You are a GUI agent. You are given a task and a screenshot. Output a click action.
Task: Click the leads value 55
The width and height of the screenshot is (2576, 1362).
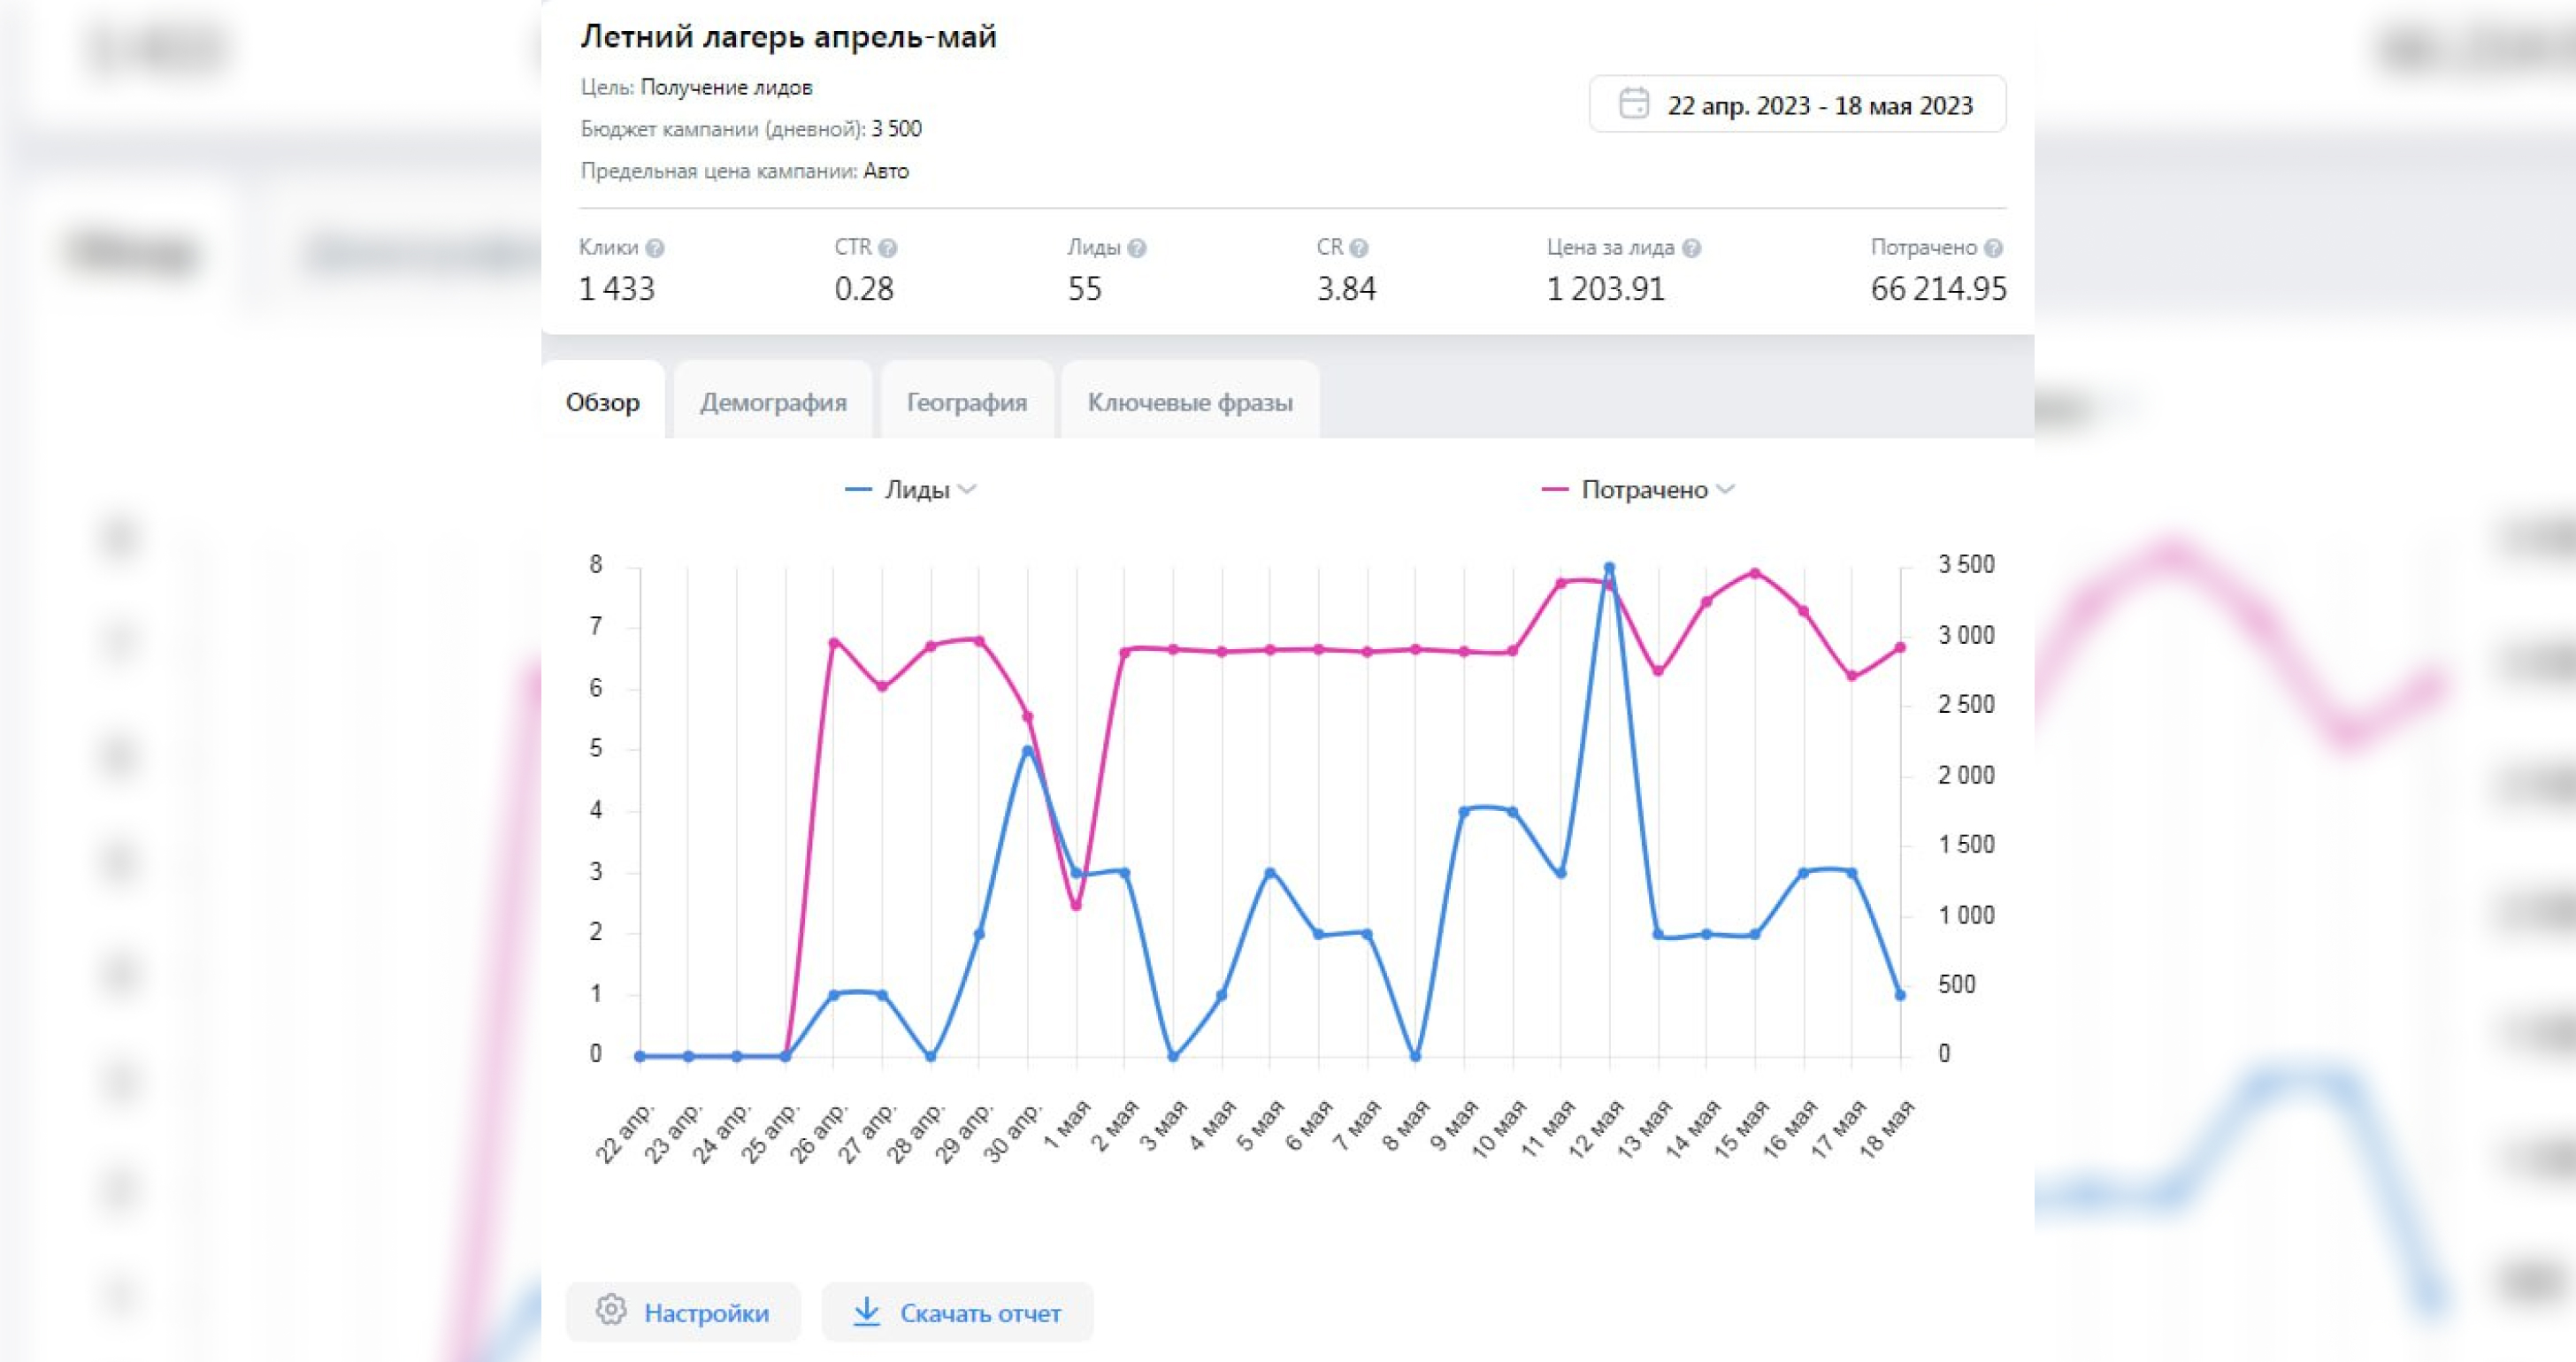tap(1084, 289)
